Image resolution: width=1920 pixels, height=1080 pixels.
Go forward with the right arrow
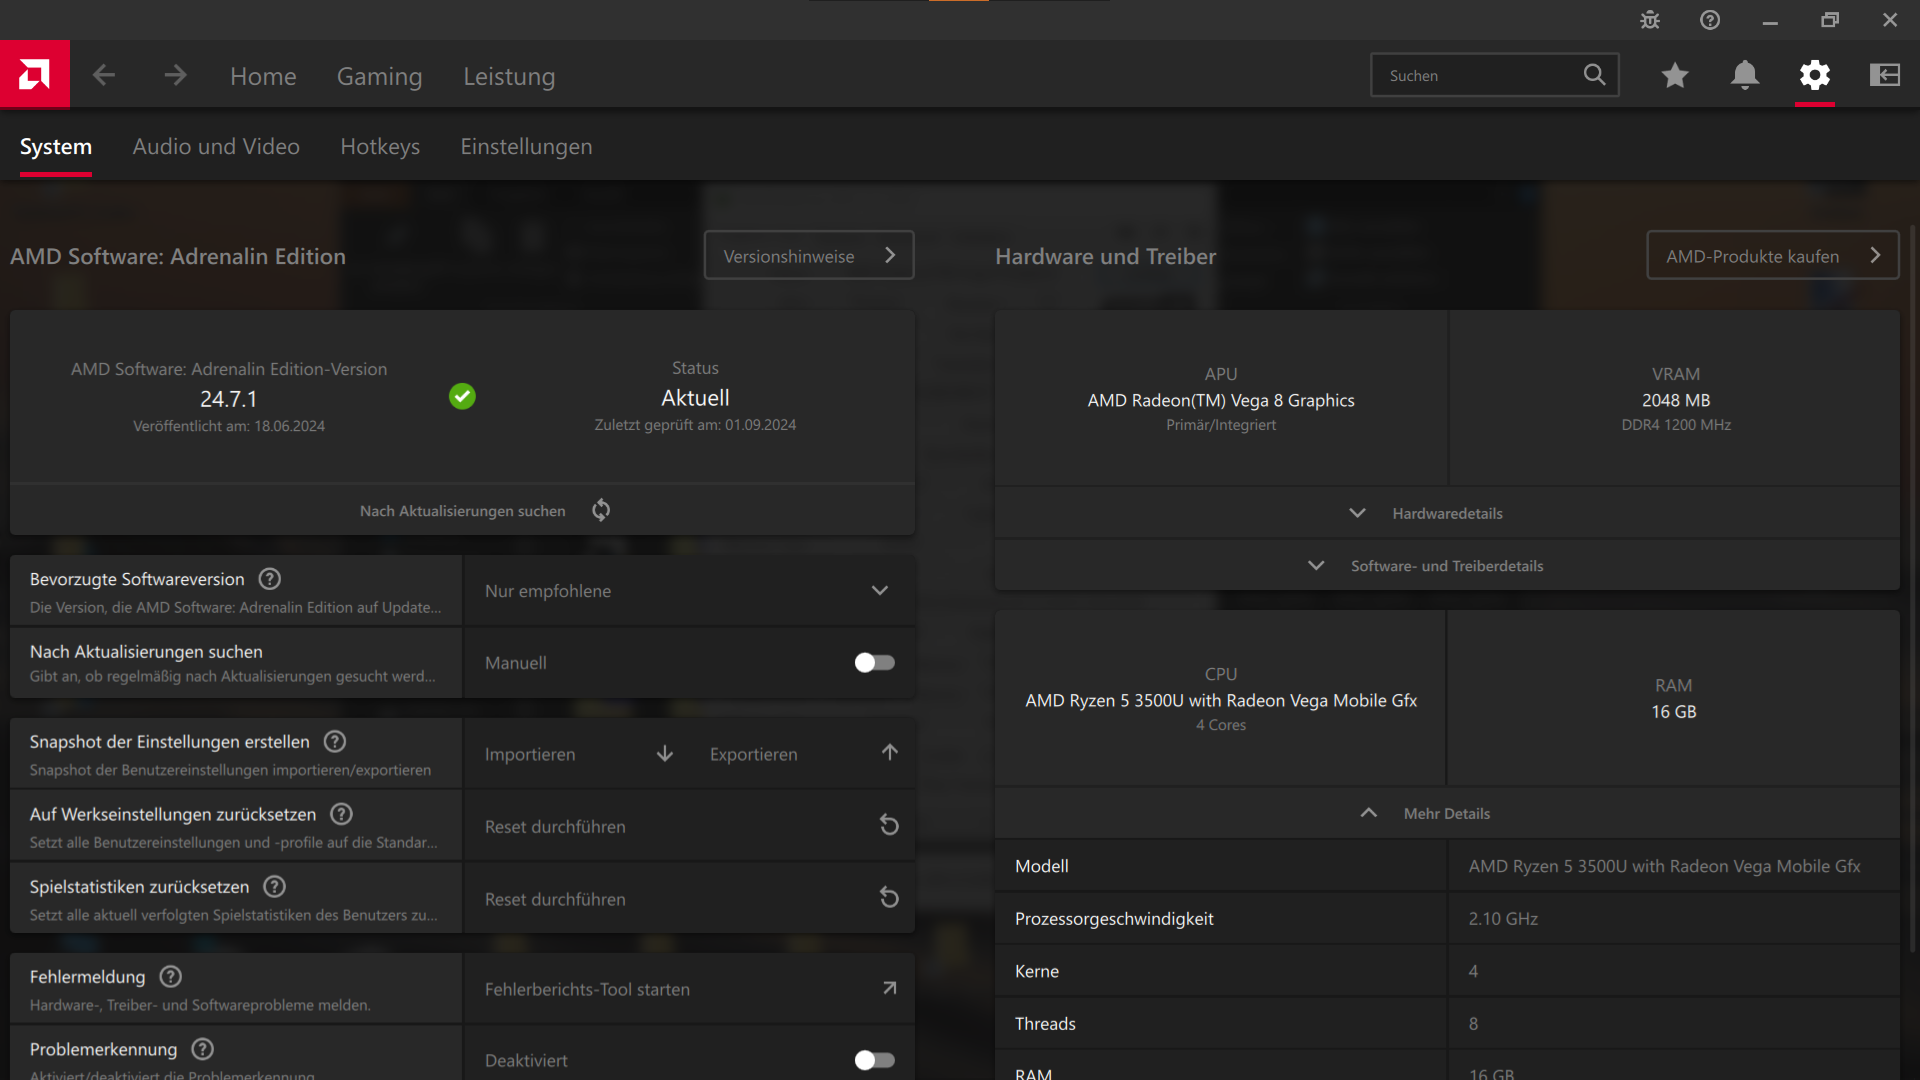click(x=175, y=75)
